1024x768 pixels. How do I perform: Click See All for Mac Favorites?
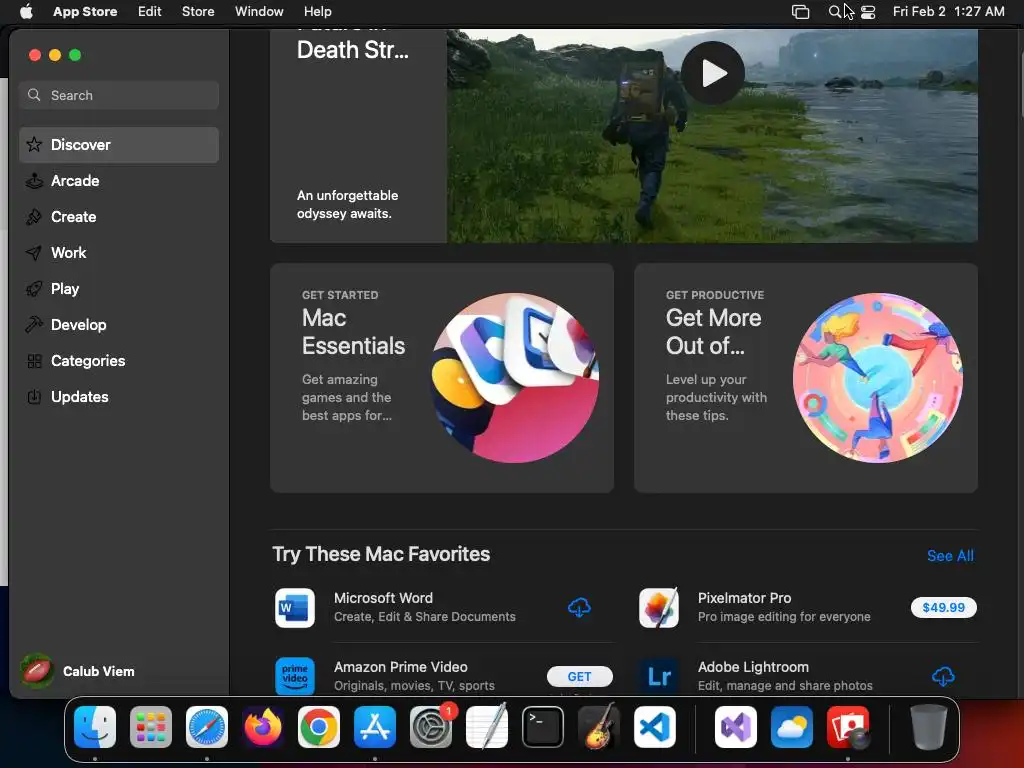coord(950,556)
